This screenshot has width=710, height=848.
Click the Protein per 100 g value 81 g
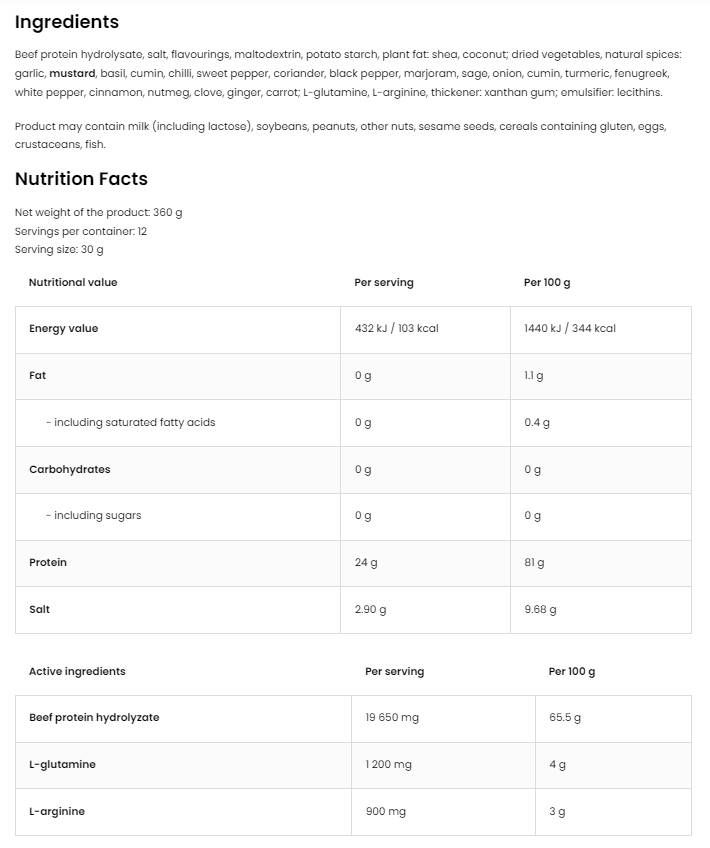coord(534,562)
